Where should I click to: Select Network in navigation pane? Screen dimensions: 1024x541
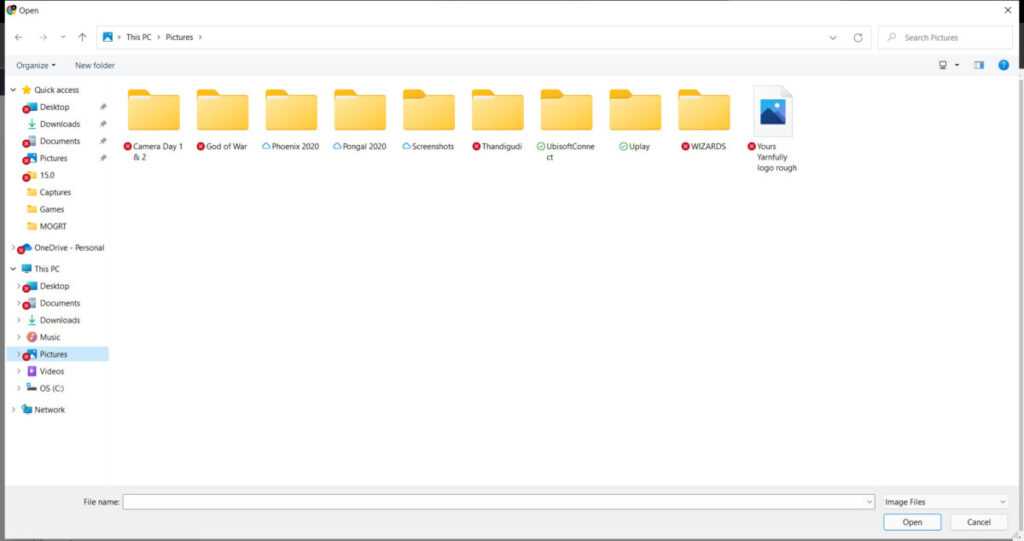50,410
